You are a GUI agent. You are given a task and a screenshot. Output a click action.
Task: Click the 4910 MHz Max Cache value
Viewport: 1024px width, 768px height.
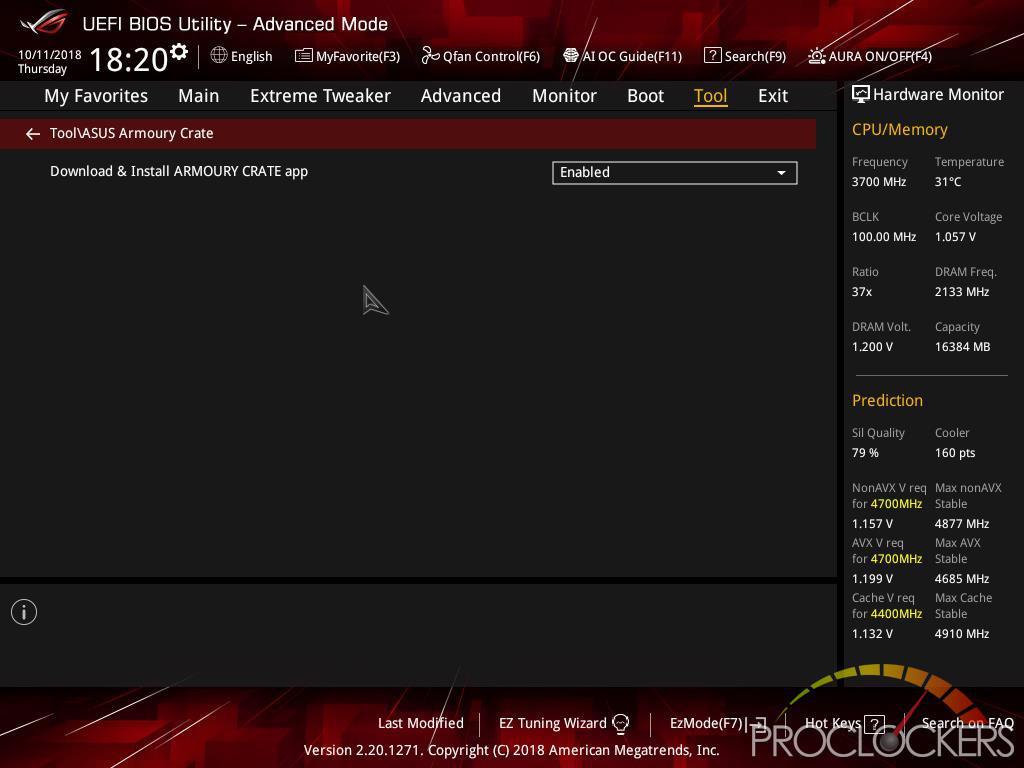[x=961, y=633]
